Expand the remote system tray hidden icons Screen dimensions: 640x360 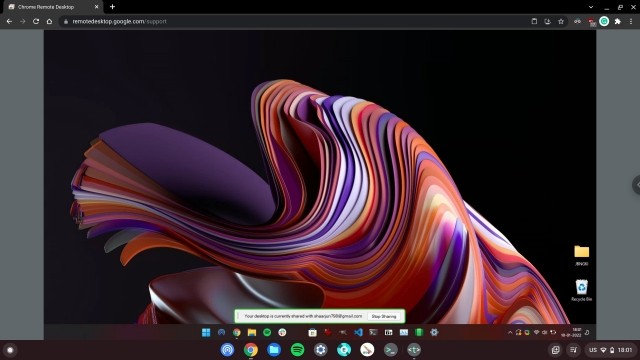(x=510, y=333)
